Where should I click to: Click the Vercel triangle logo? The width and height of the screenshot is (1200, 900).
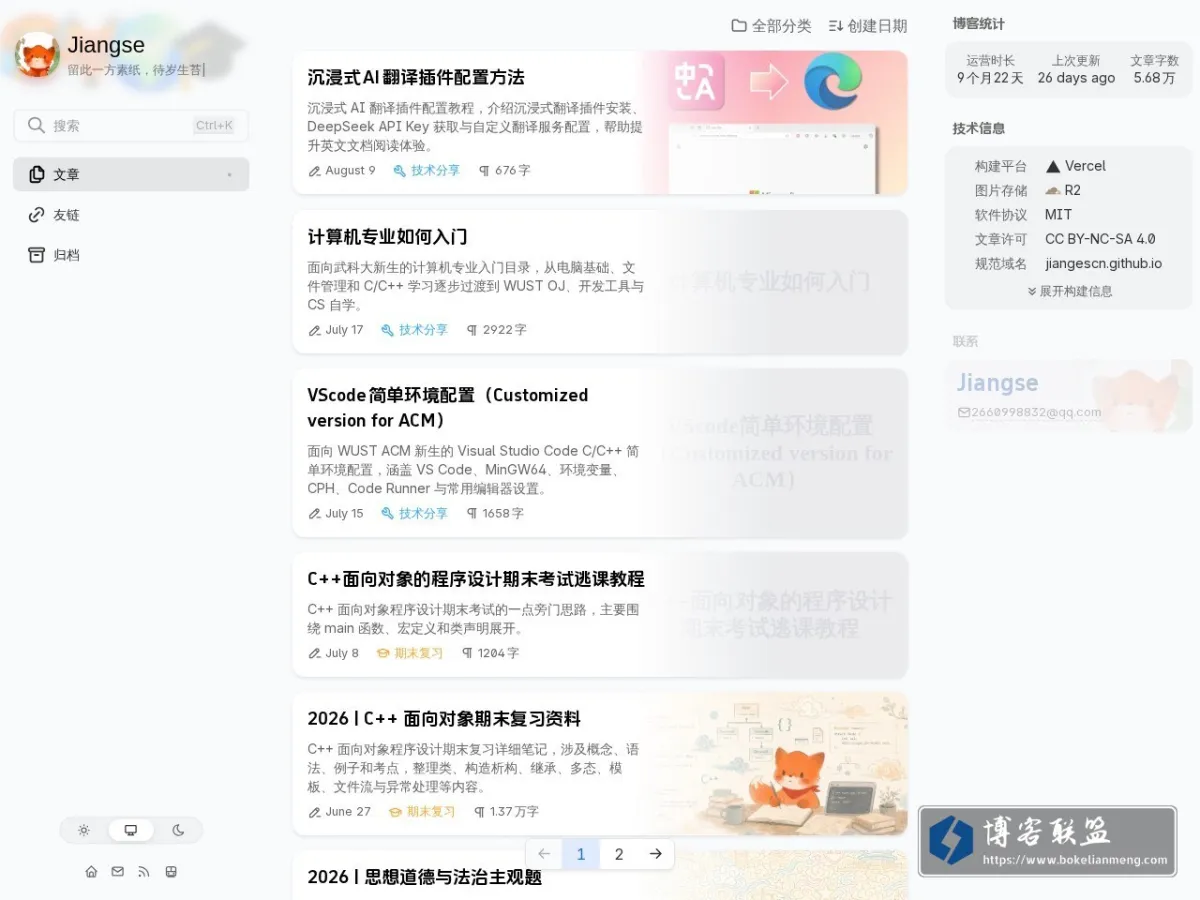click(1053, 166)
